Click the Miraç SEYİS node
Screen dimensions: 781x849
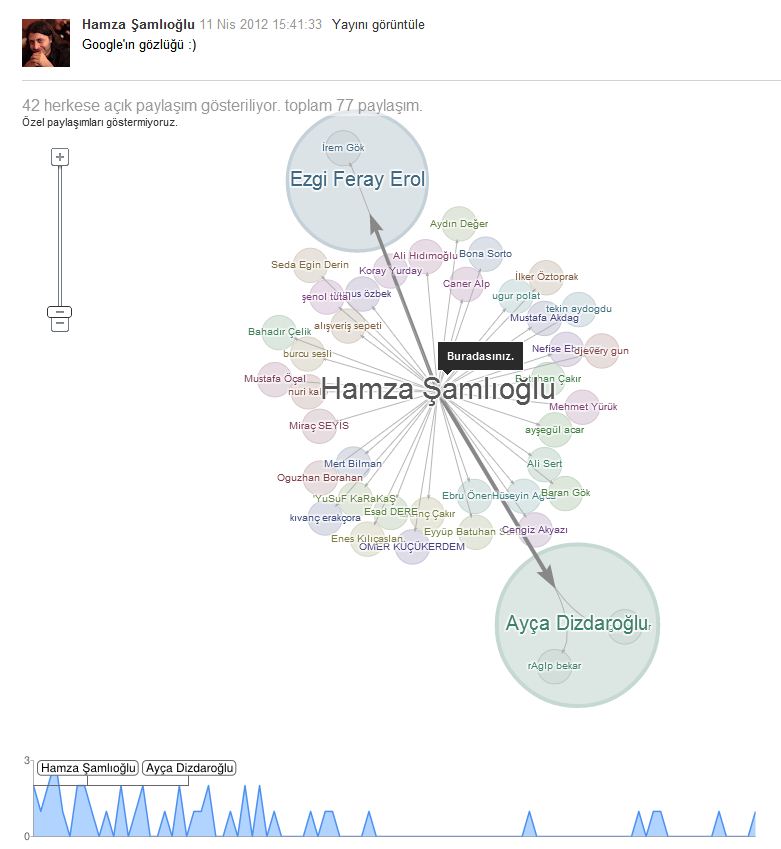[319, 426]
